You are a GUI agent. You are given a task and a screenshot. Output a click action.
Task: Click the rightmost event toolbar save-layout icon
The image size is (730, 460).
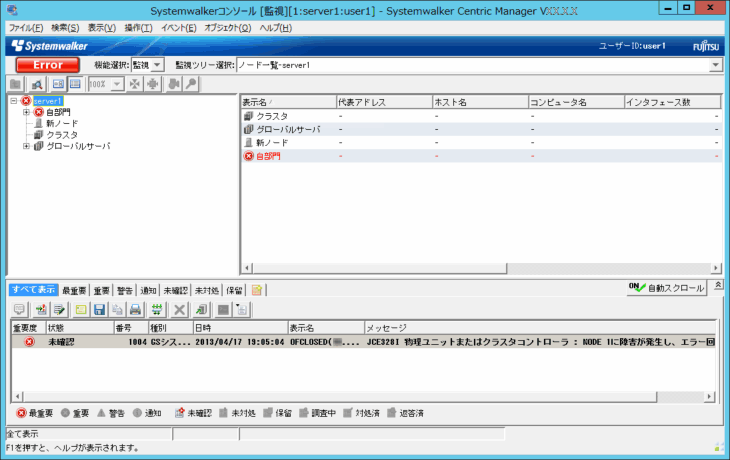pos(242,310)
